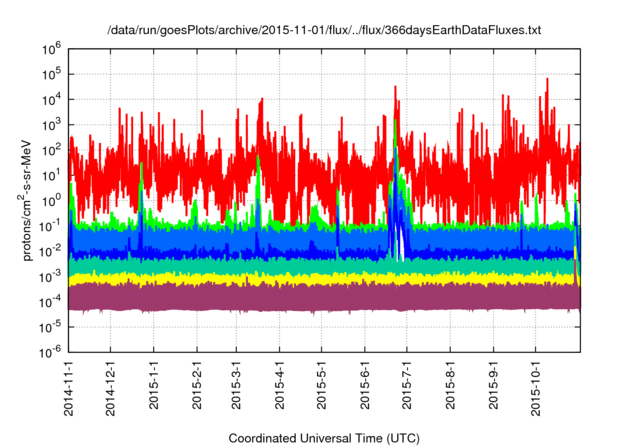Click the 2015-7-1 date label

407,385
